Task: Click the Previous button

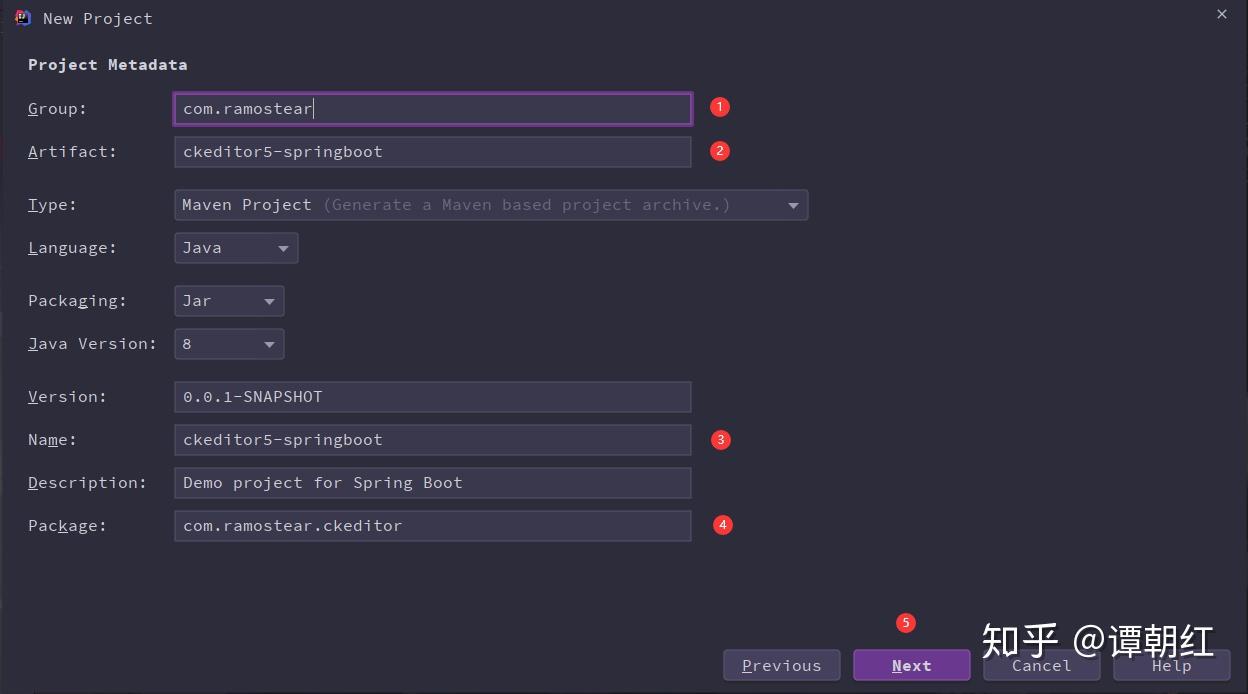Action: (781, 665)
